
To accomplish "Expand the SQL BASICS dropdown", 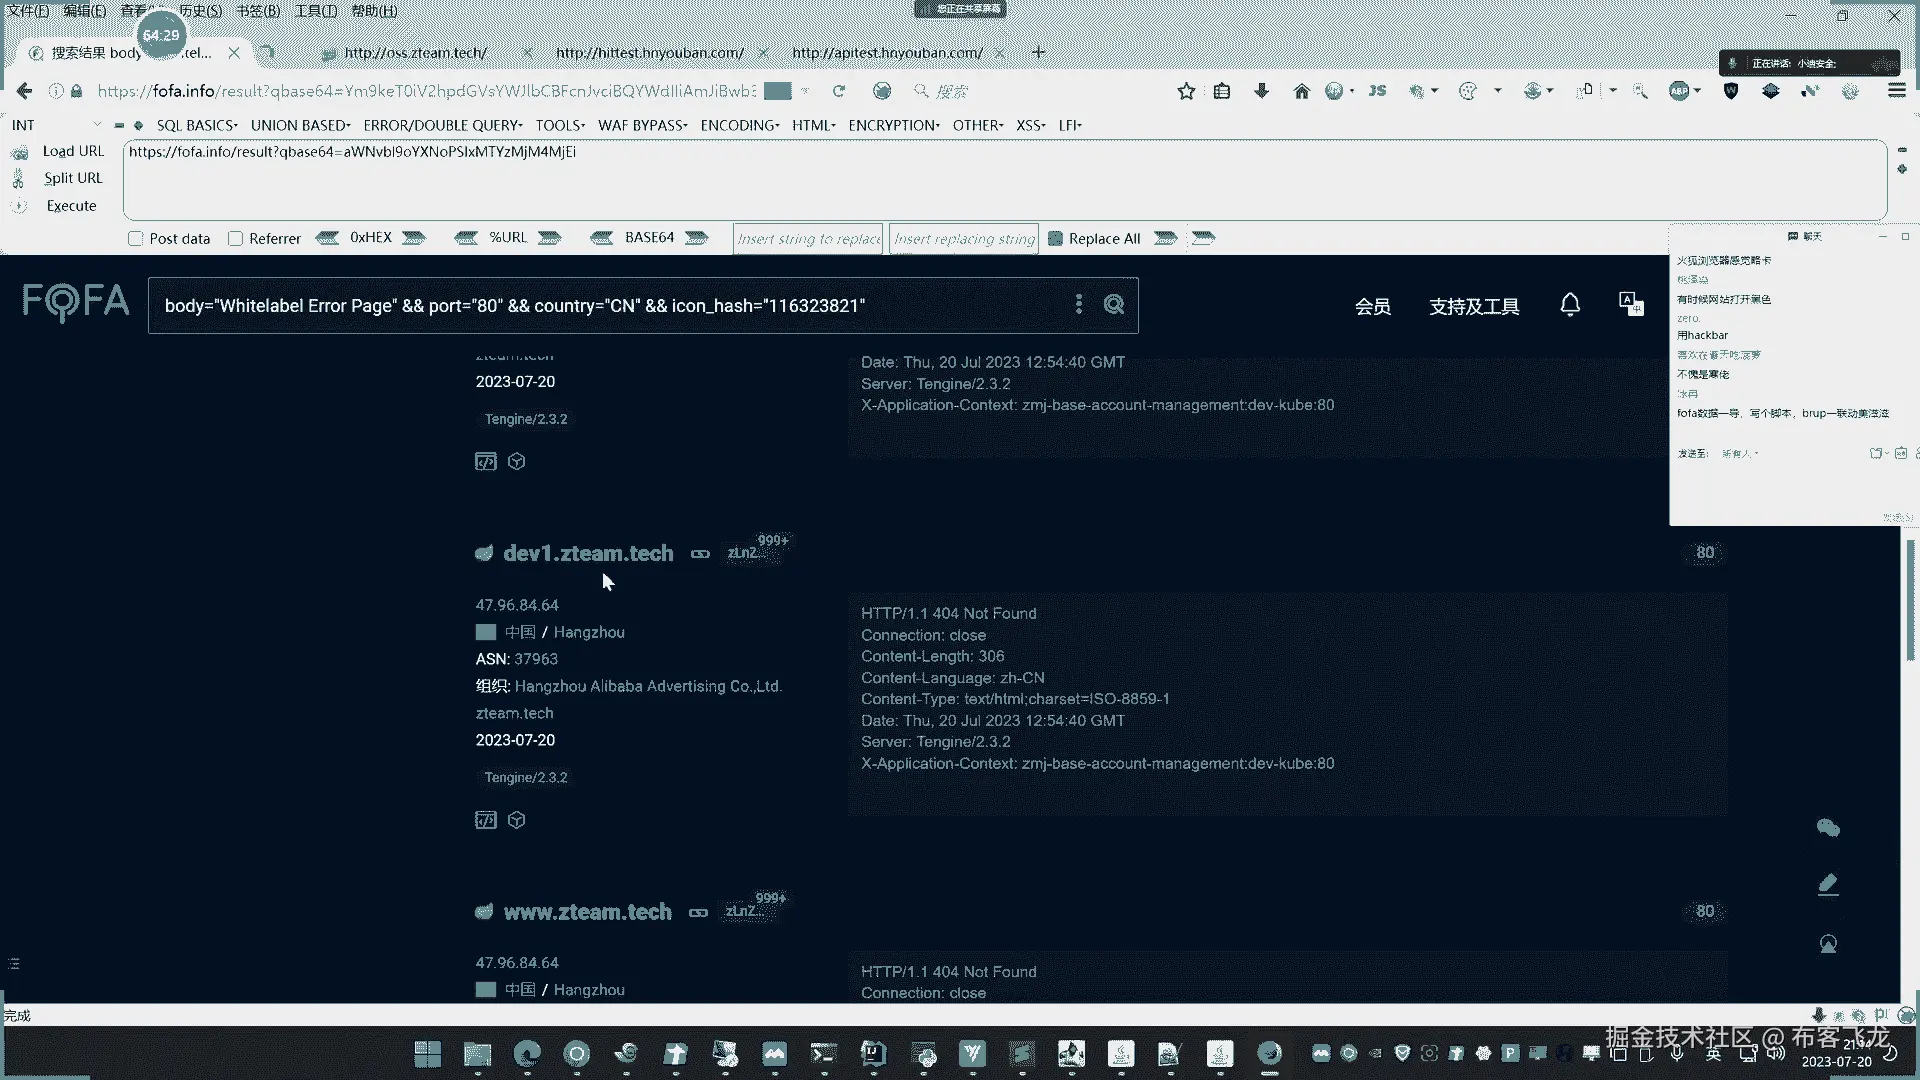I will click(x=197, y=125).
